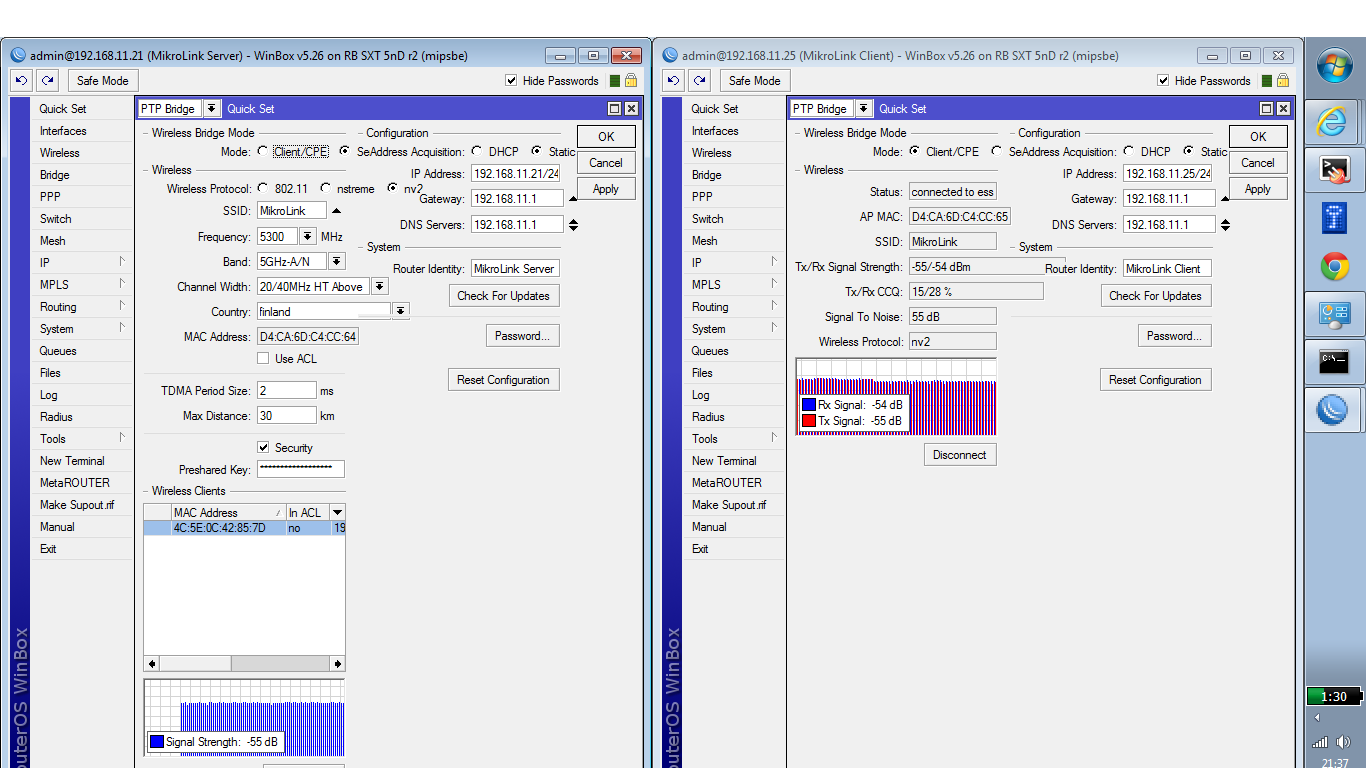Click volume speaker tray icon

tap(1343, 741)
